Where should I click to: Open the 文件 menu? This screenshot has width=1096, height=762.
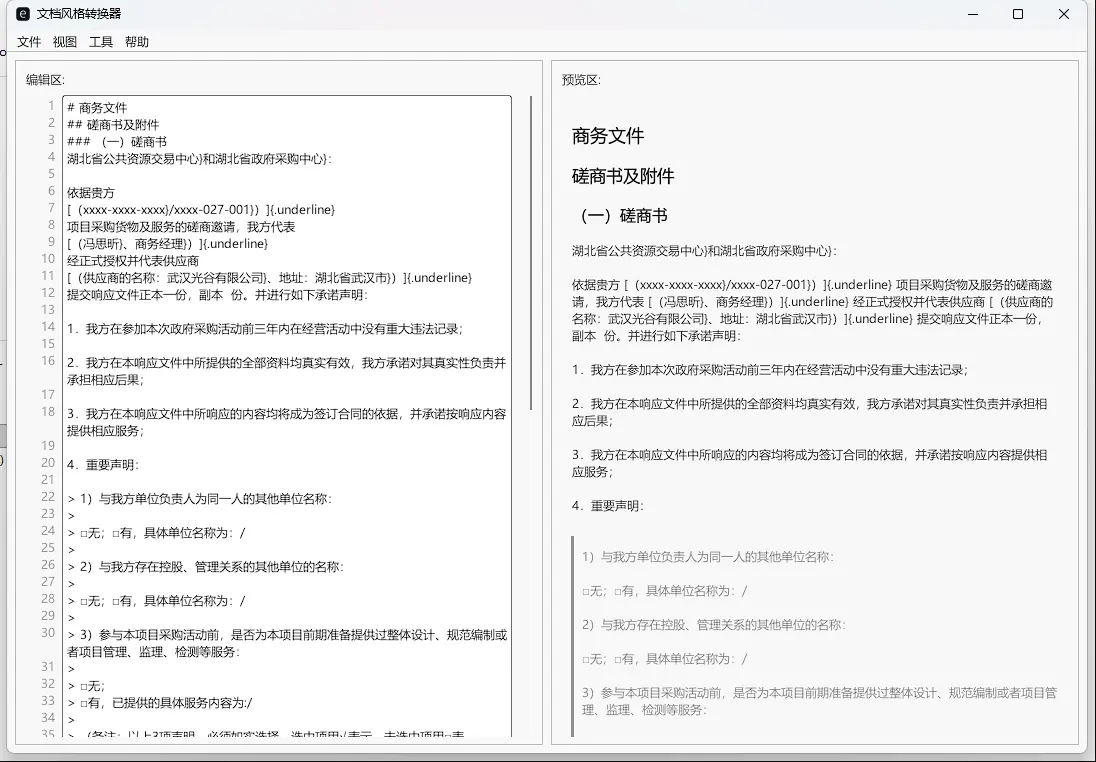(x=29, y=42)
